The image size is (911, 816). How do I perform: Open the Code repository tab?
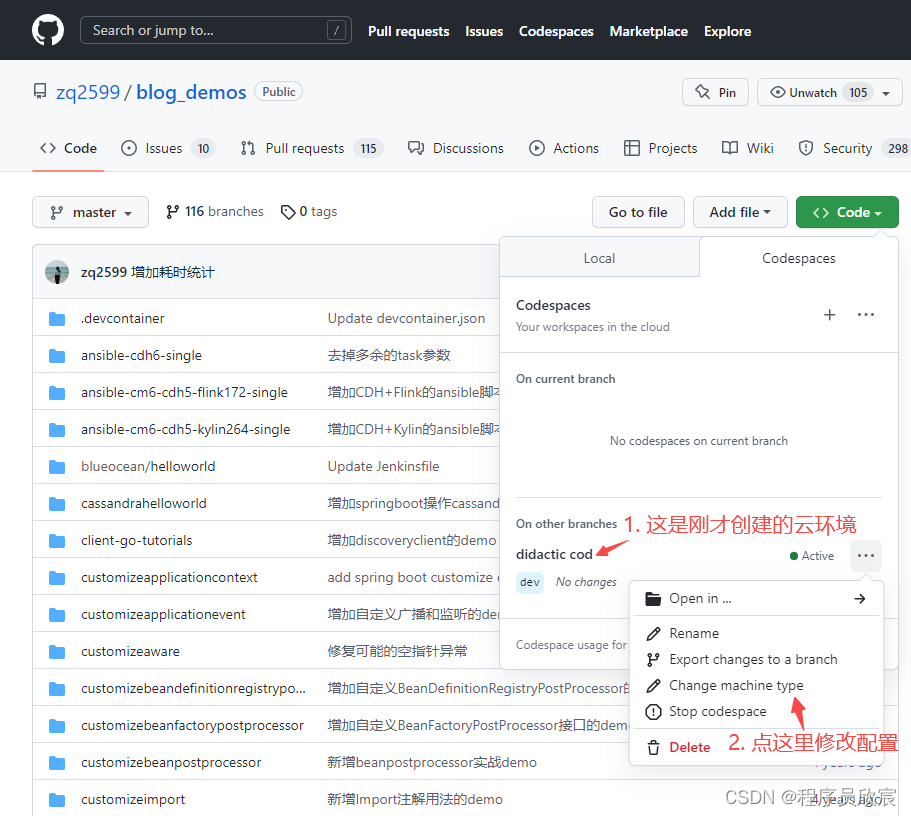[69, 148]
